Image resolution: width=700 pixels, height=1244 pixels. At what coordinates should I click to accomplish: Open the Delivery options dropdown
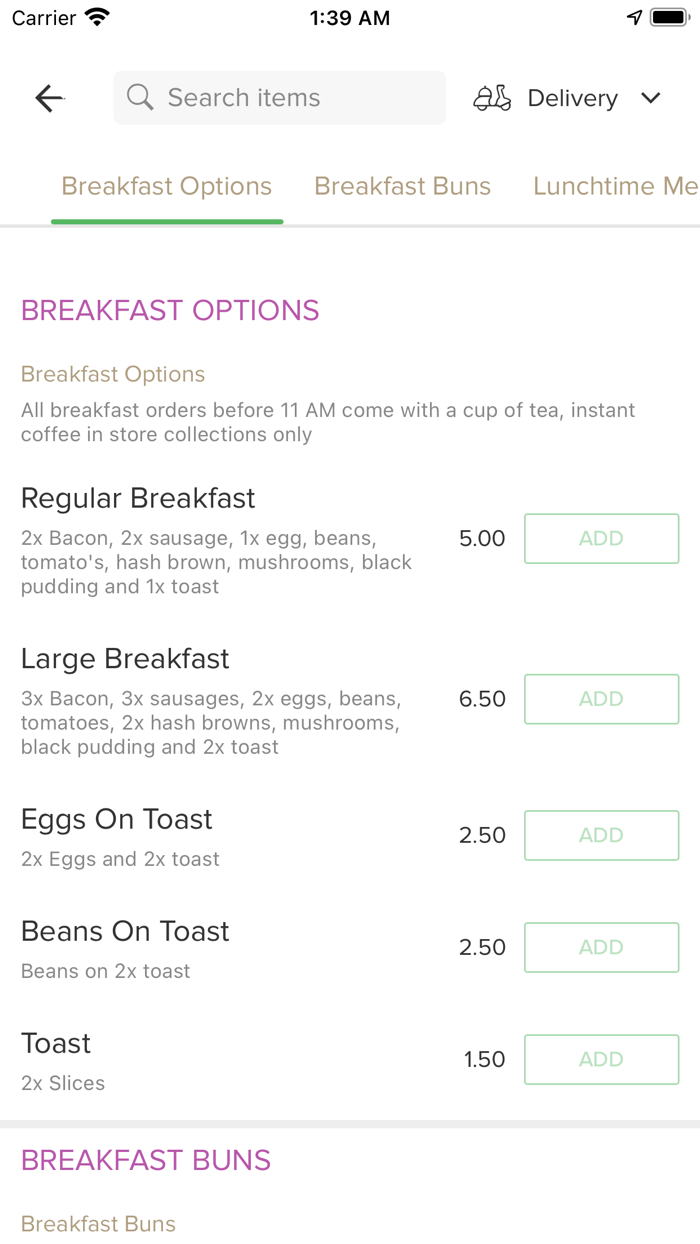[572, 98]
